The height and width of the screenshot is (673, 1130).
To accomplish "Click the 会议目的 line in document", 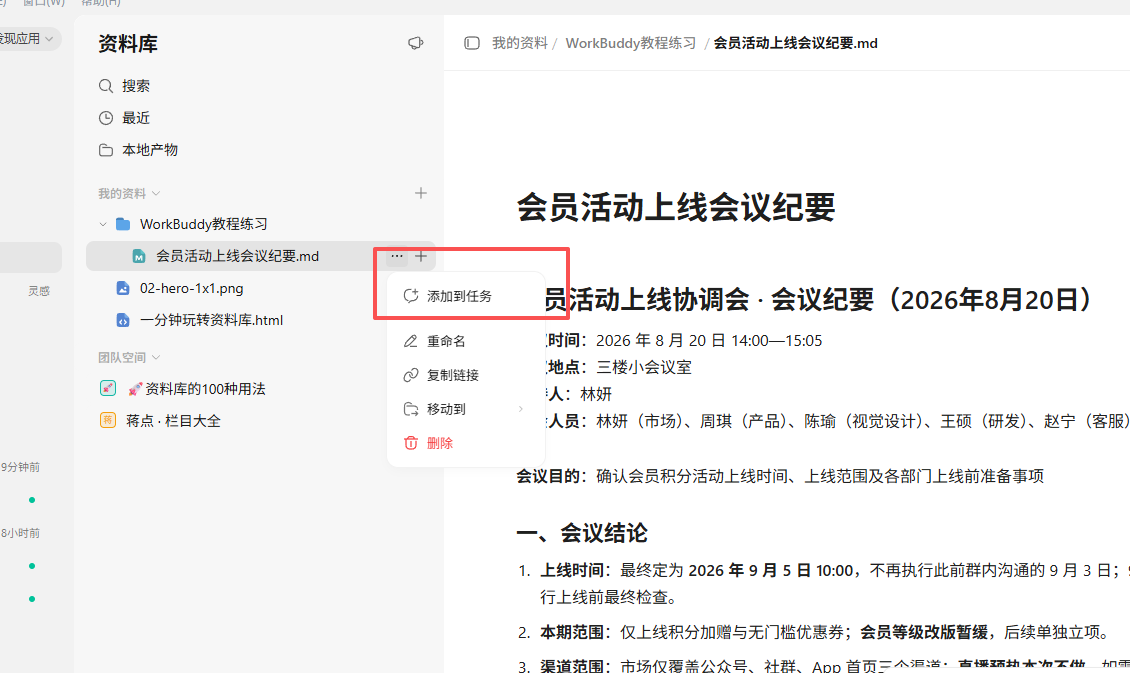I will (780, 476).
